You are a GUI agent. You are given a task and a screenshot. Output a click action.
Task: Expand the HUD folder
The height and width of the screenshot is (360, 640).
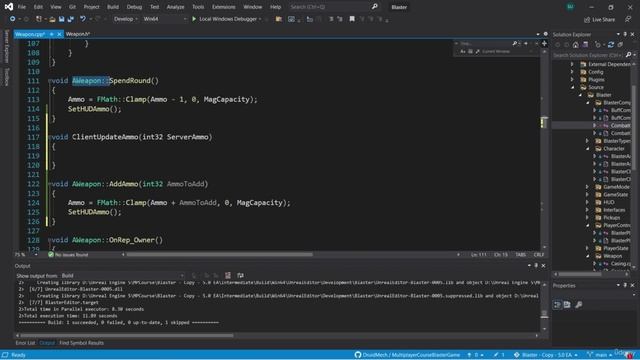pos(587,202)
